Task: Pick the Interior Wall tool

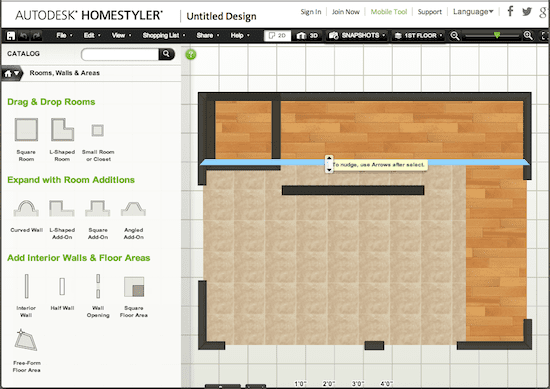Action: [x=26, y=286]
